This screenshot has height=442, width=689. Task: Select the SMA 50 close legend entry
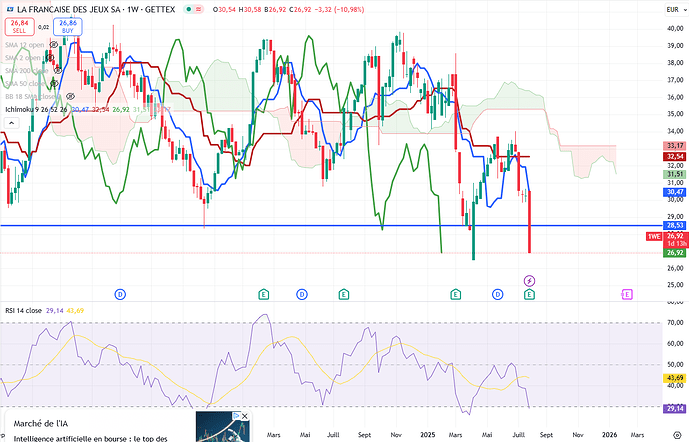(x=29, y=84)
